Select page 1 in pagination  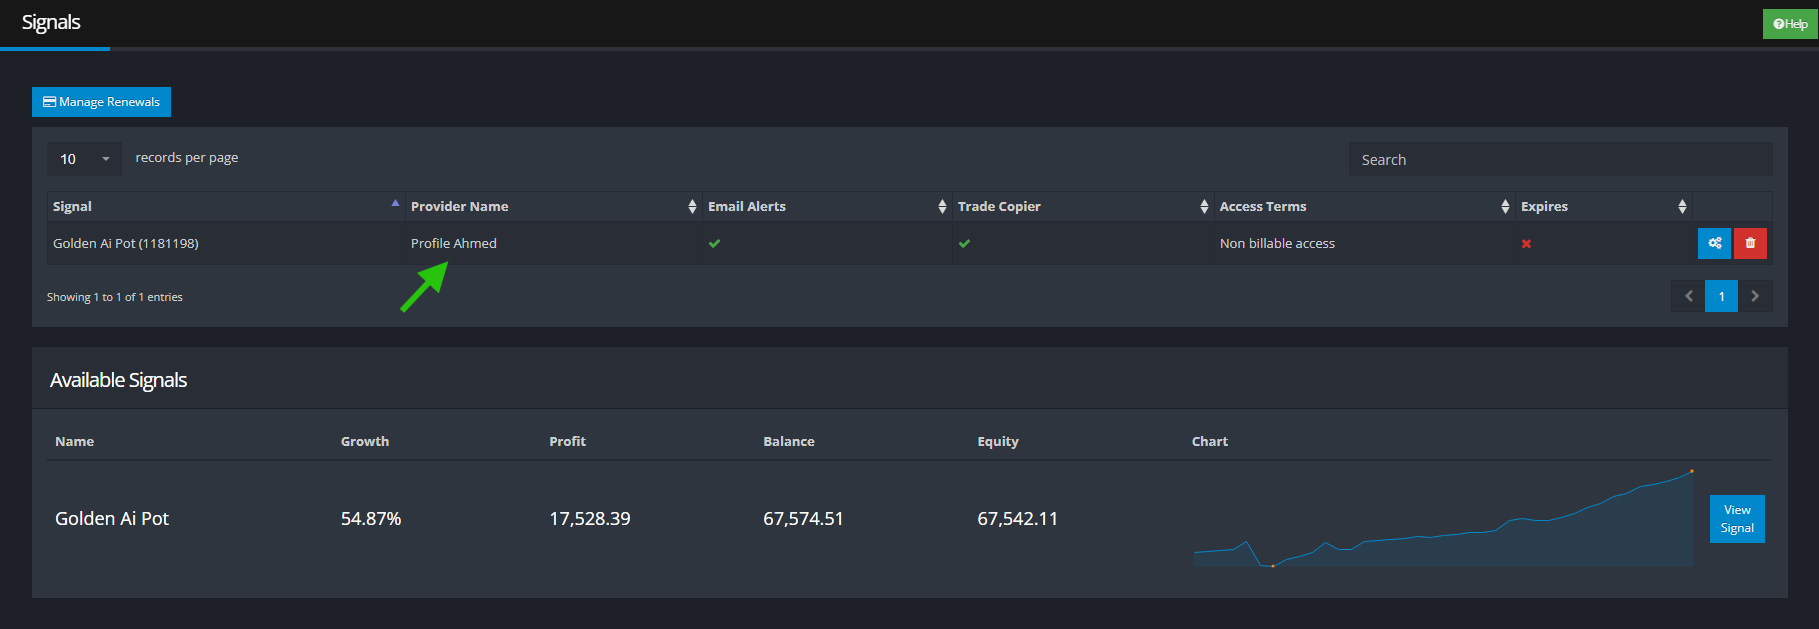coord(1721,296)
